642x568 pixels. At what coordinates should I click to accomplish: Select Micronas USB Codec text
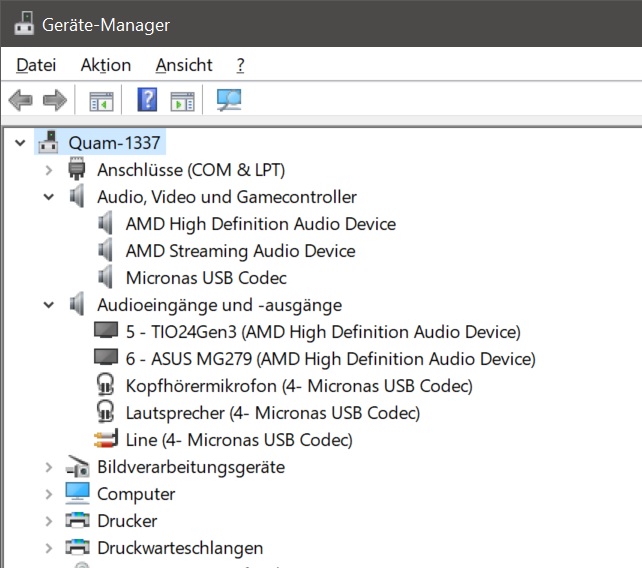click(x=206, y=278)
